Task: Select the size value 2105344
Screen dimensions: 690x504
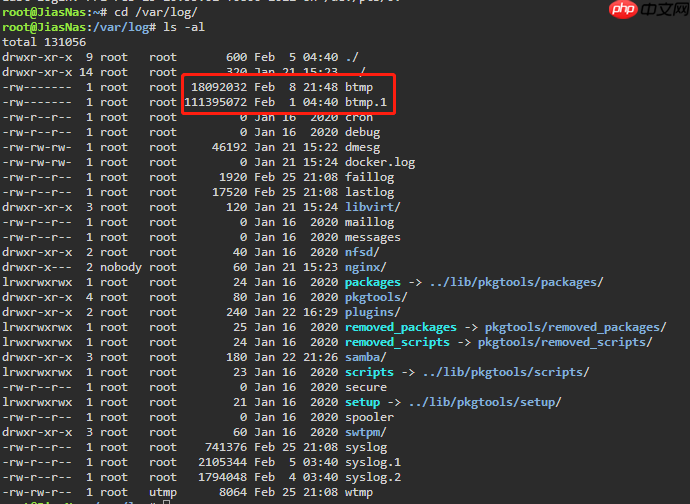Action: pyautogui.click(x=222, y=463)
